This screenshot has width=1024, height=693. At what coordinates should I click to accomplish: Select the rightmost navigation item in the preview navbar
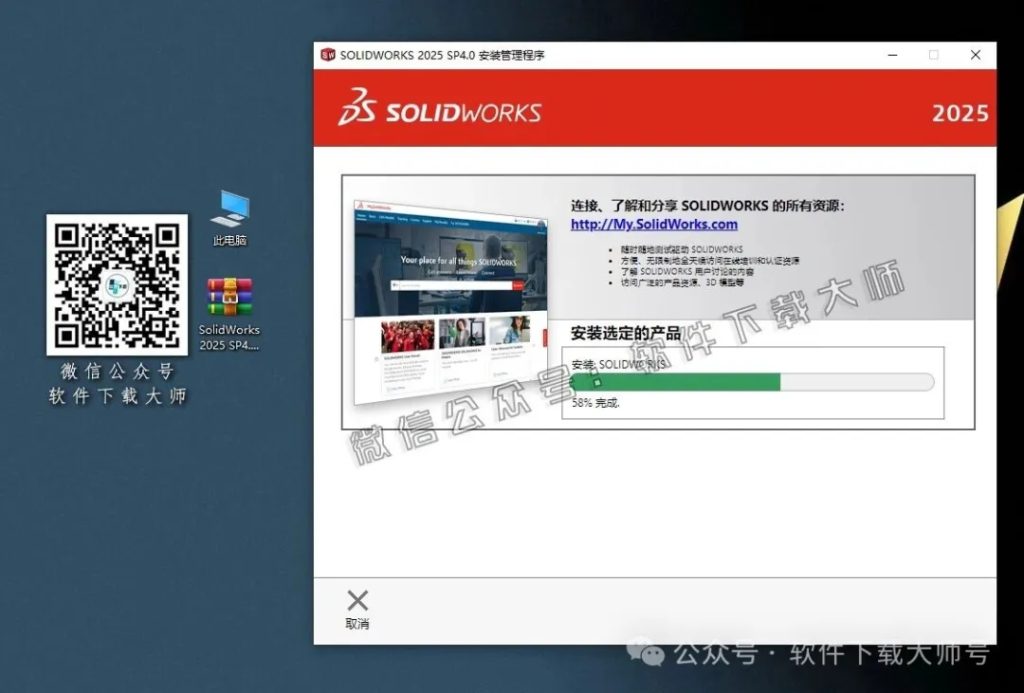coord(459,222)
